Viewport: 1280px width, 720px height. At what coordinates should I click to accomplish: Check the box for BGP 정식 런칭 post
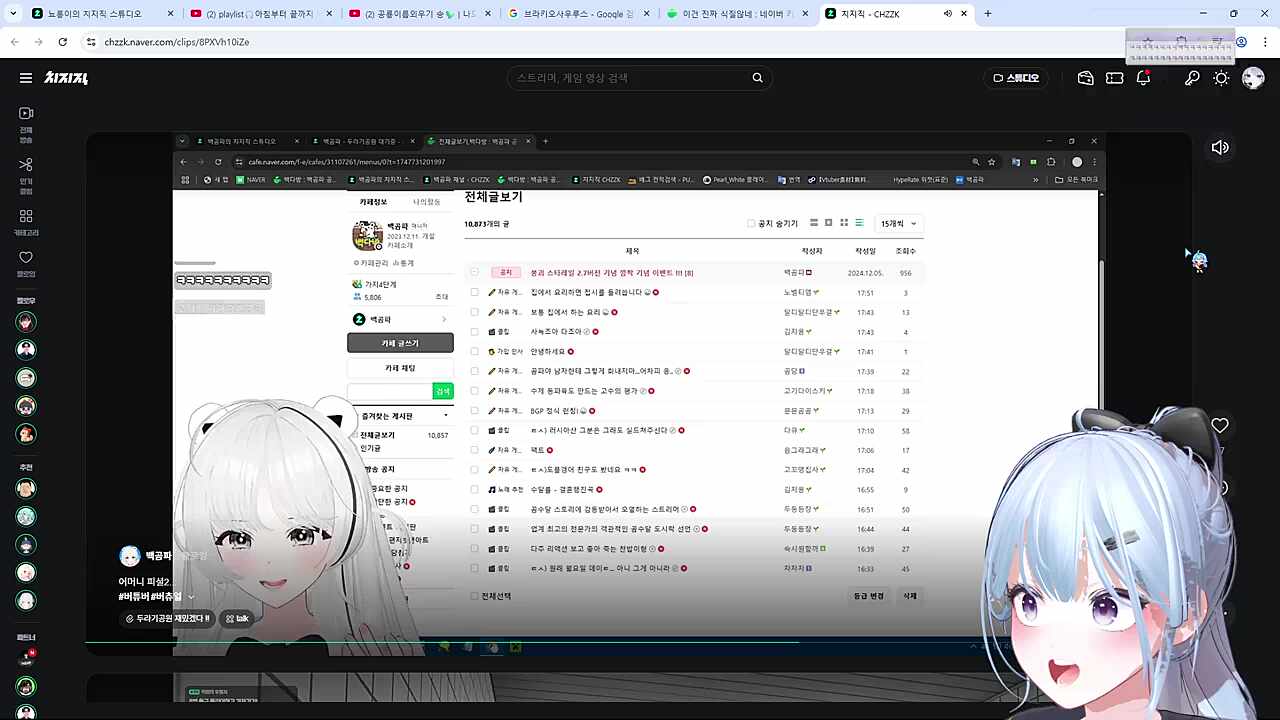point(474,411)
